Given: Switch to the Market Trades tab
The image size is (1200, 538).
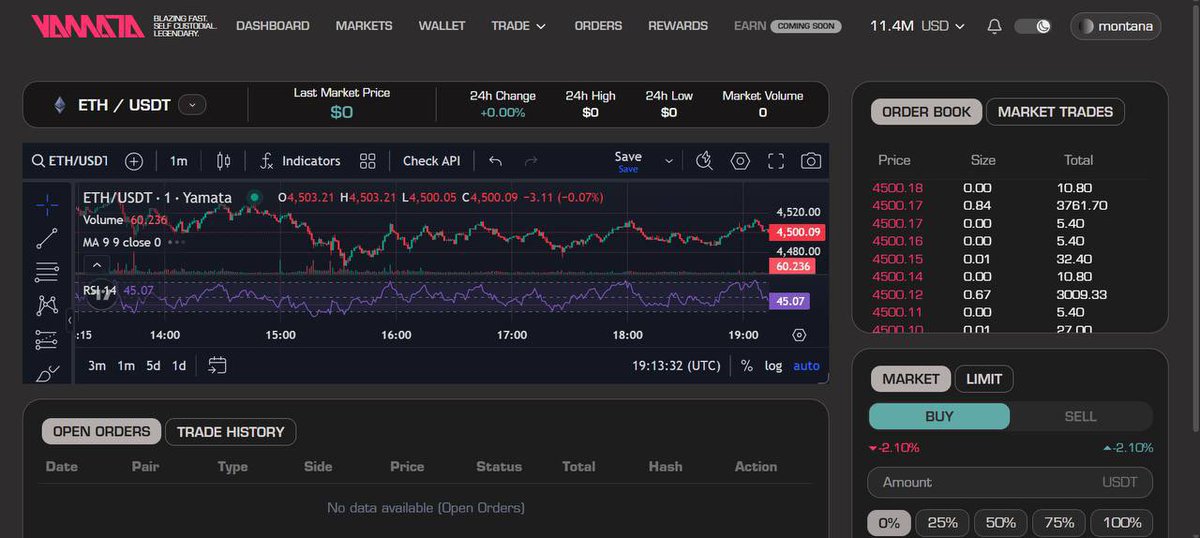Looking at the screenshot, I should point(1055,112).
